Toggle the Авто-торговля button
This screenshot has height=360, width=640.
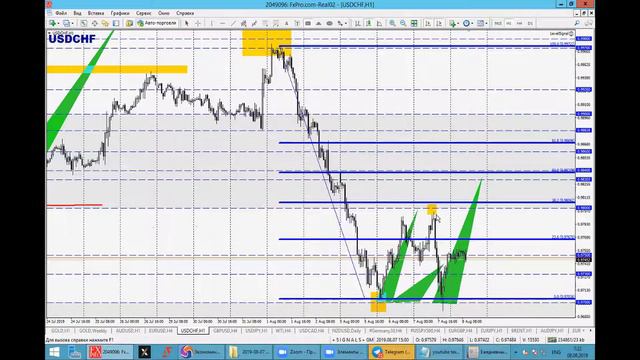pos(157,23)
